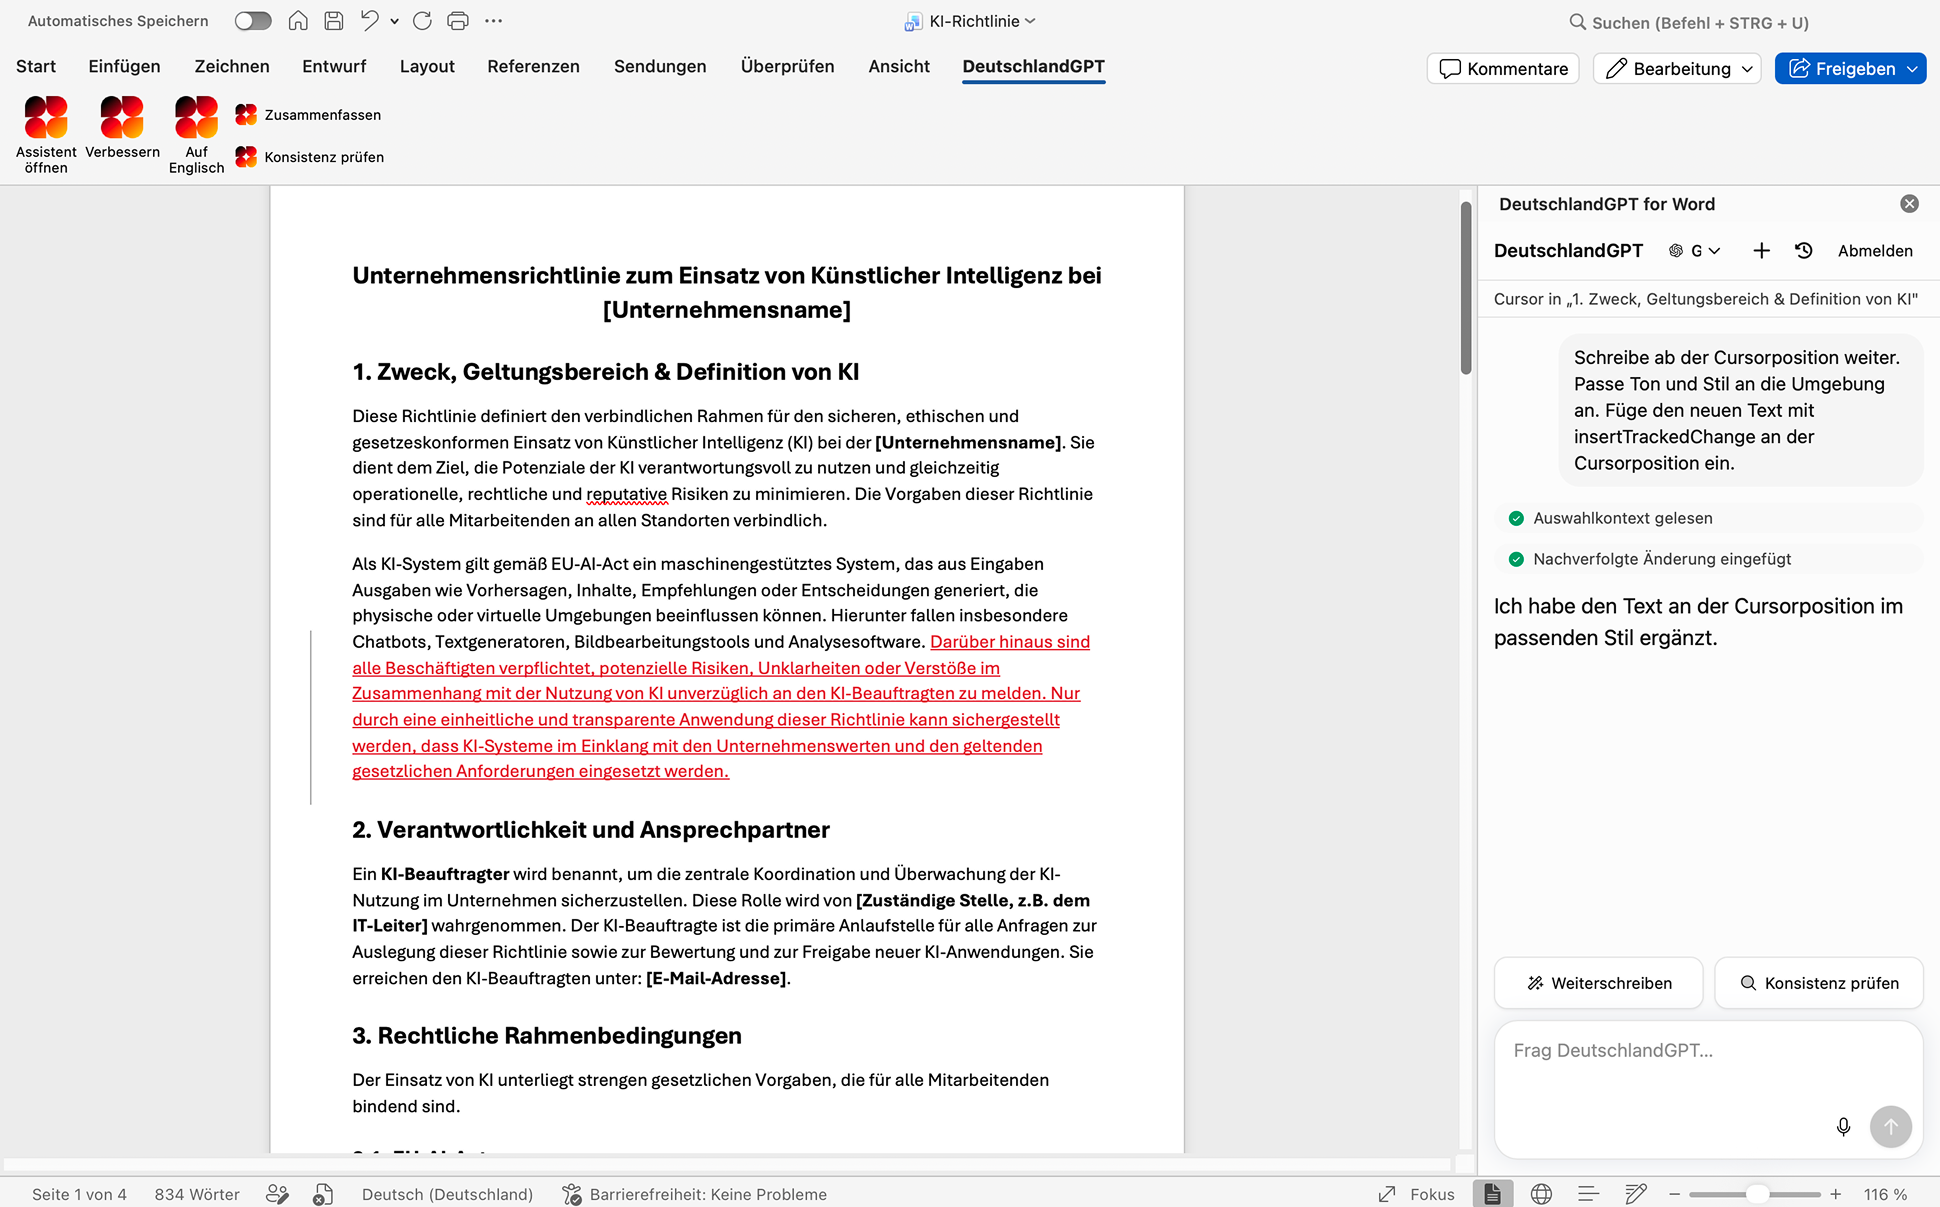Open track changes status bar icon
1940x1207 pixels.
coord(278,1194)
